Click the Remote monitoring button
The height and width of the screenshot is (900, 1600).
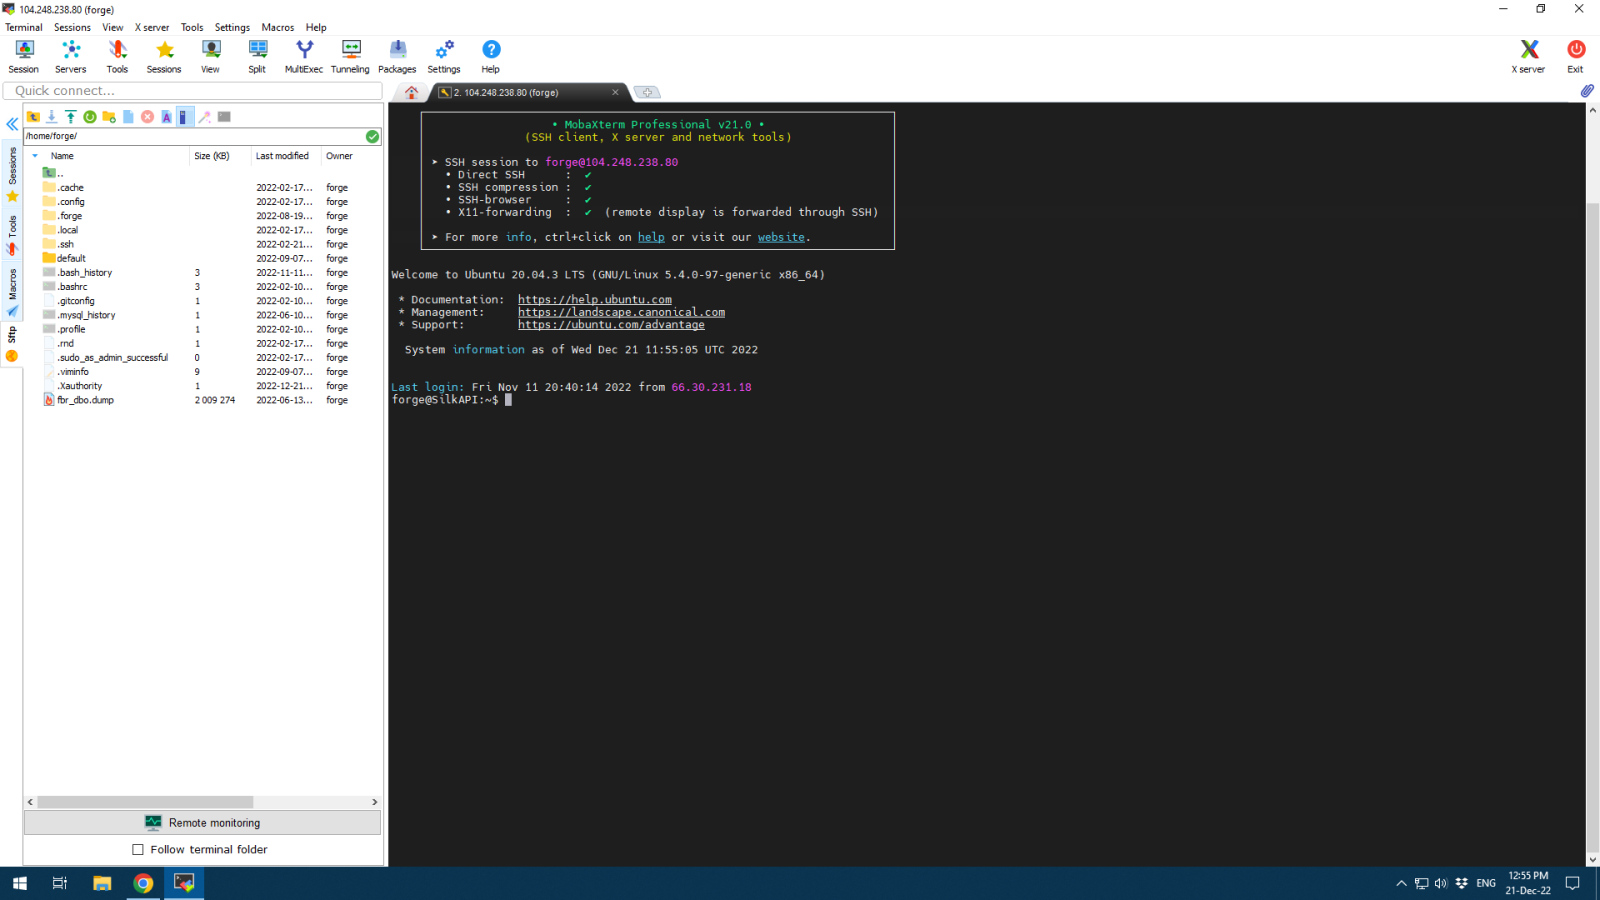pyautogui.click(x=202, y=823)
